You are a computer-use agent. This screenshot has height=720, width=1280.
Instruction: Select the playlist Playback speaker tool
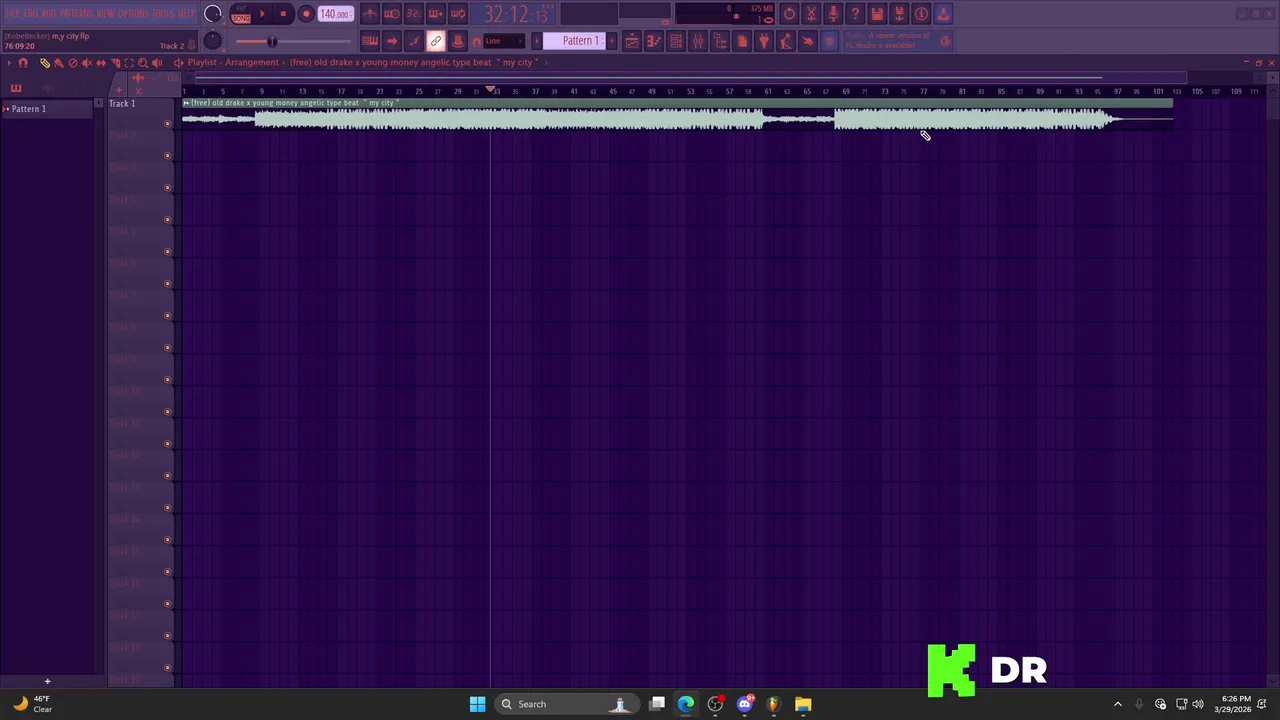pos(157,62)
